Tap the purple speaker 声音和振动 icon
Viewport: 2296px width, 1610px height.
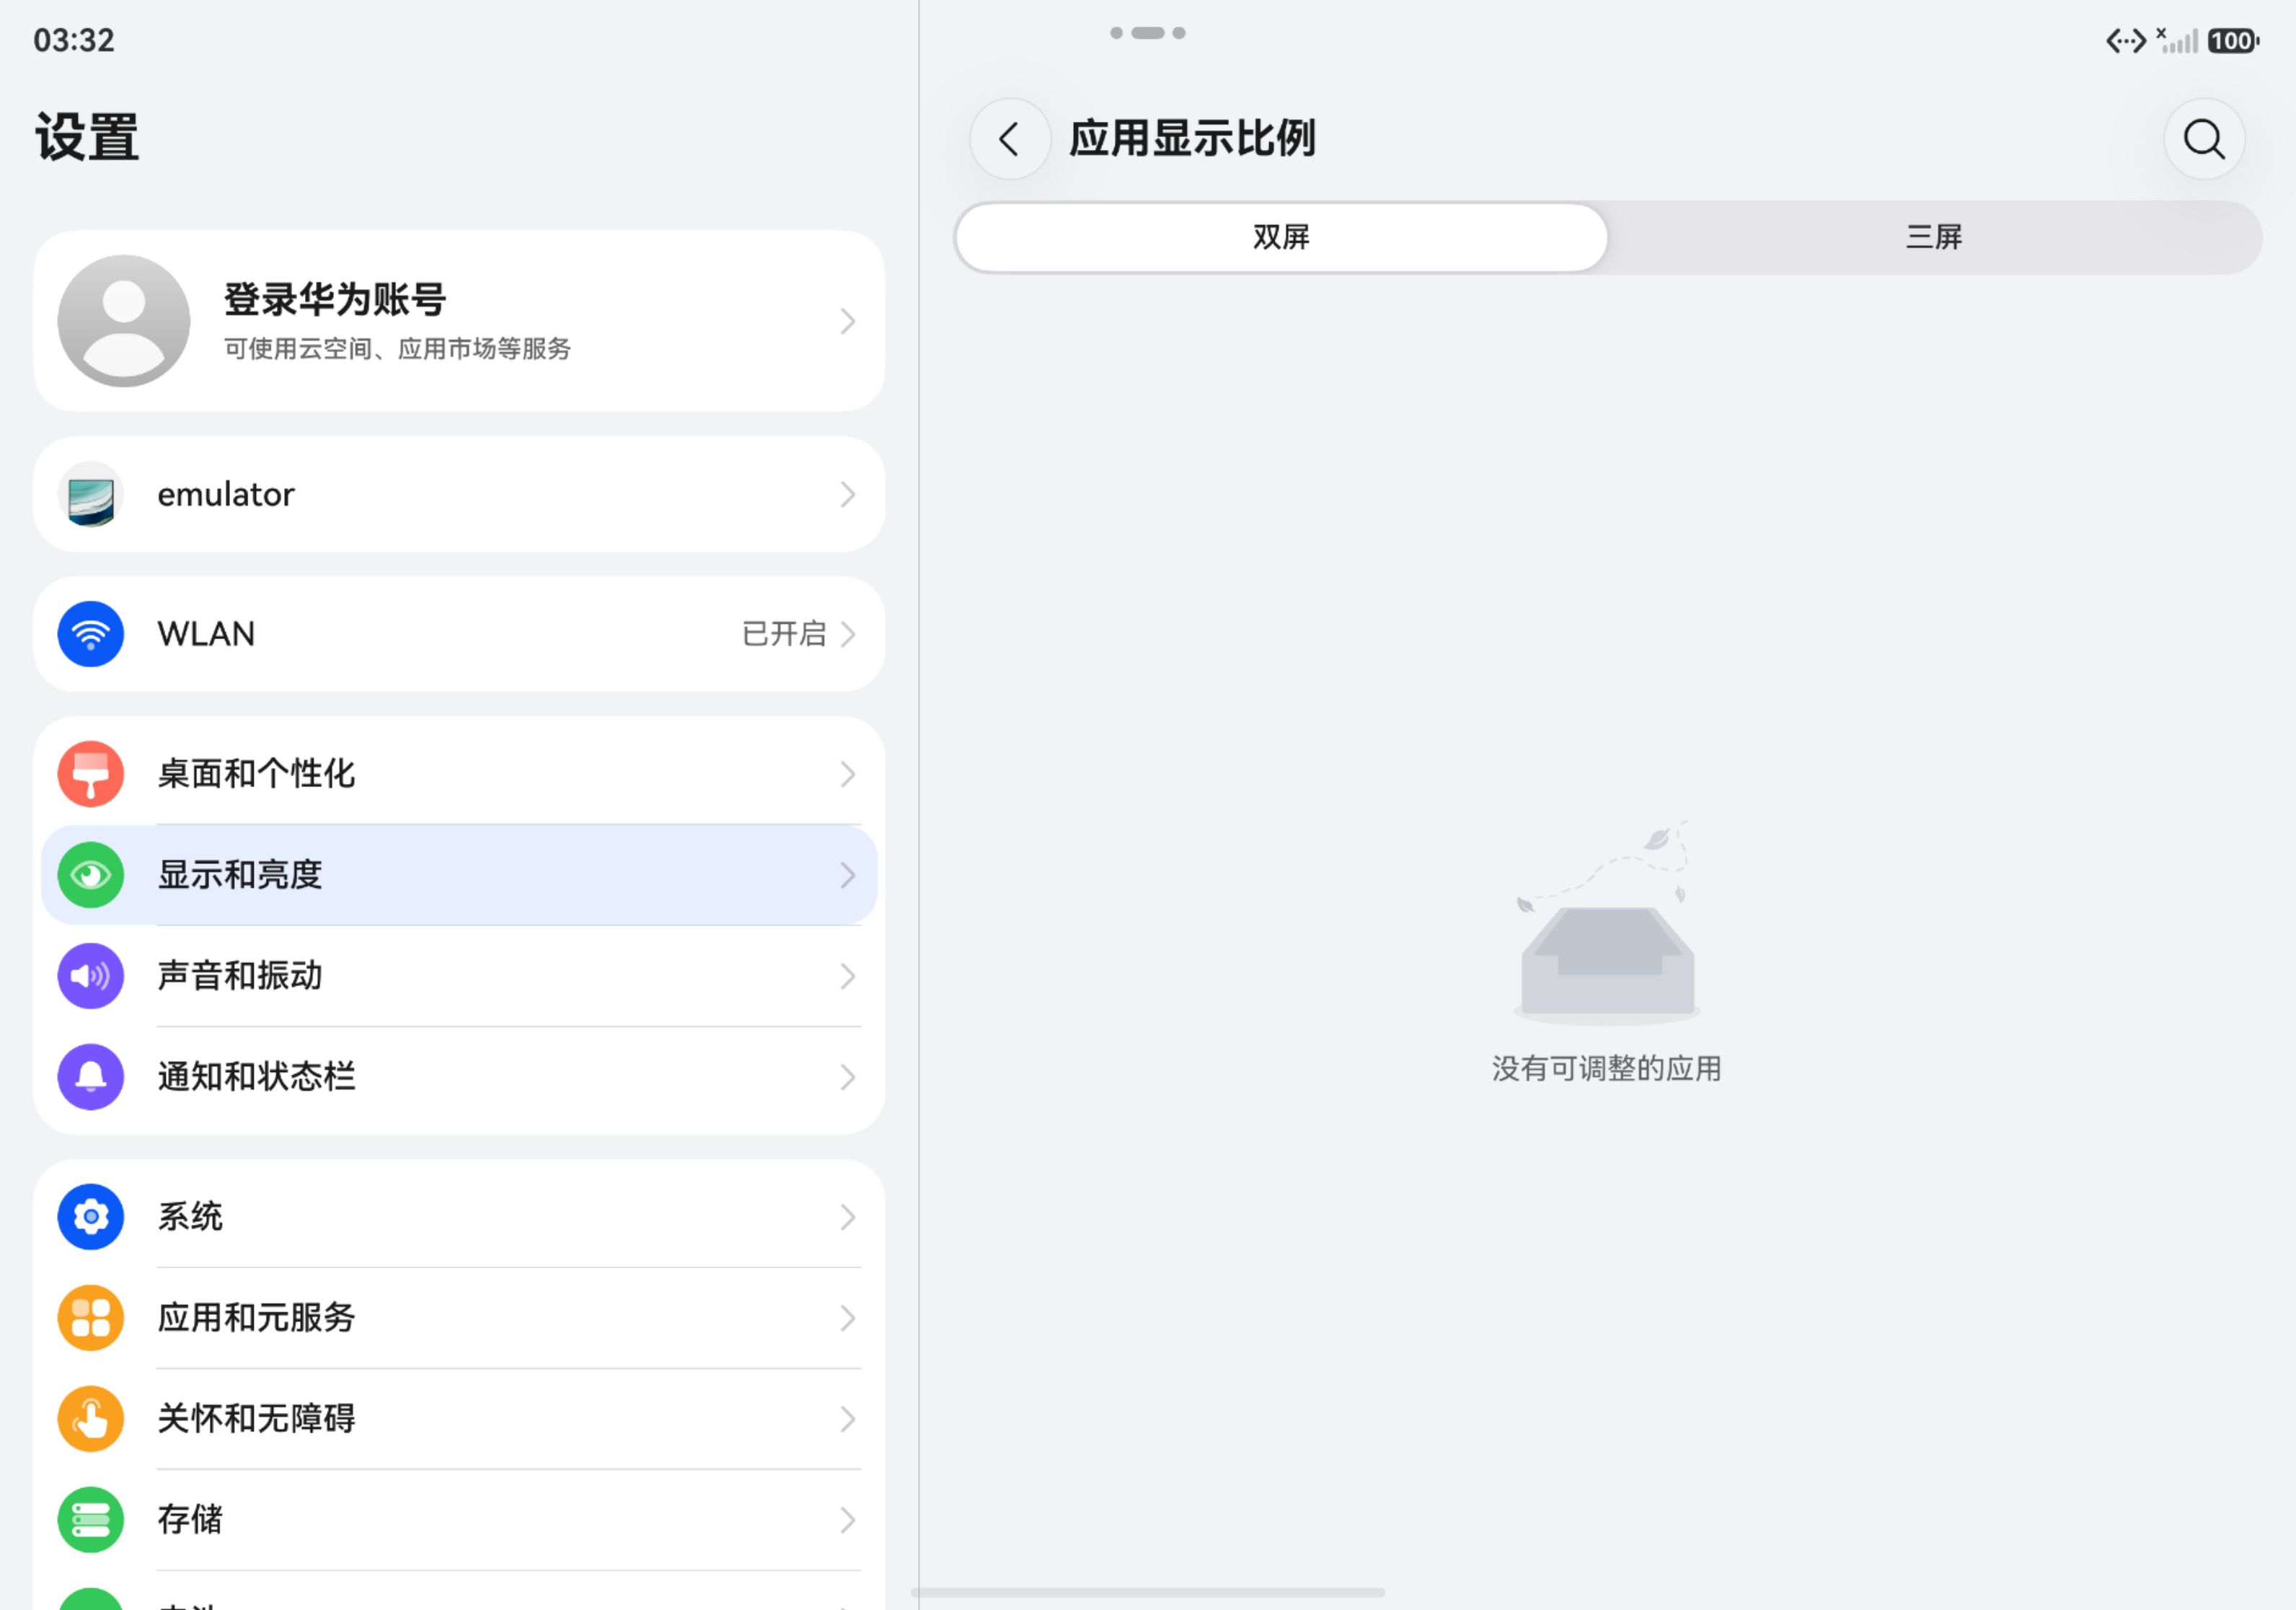[91, 976]
